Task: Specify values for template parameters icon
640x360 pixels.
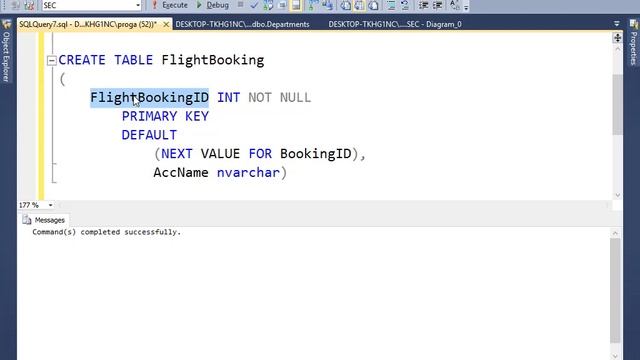Action: point(454,5)
